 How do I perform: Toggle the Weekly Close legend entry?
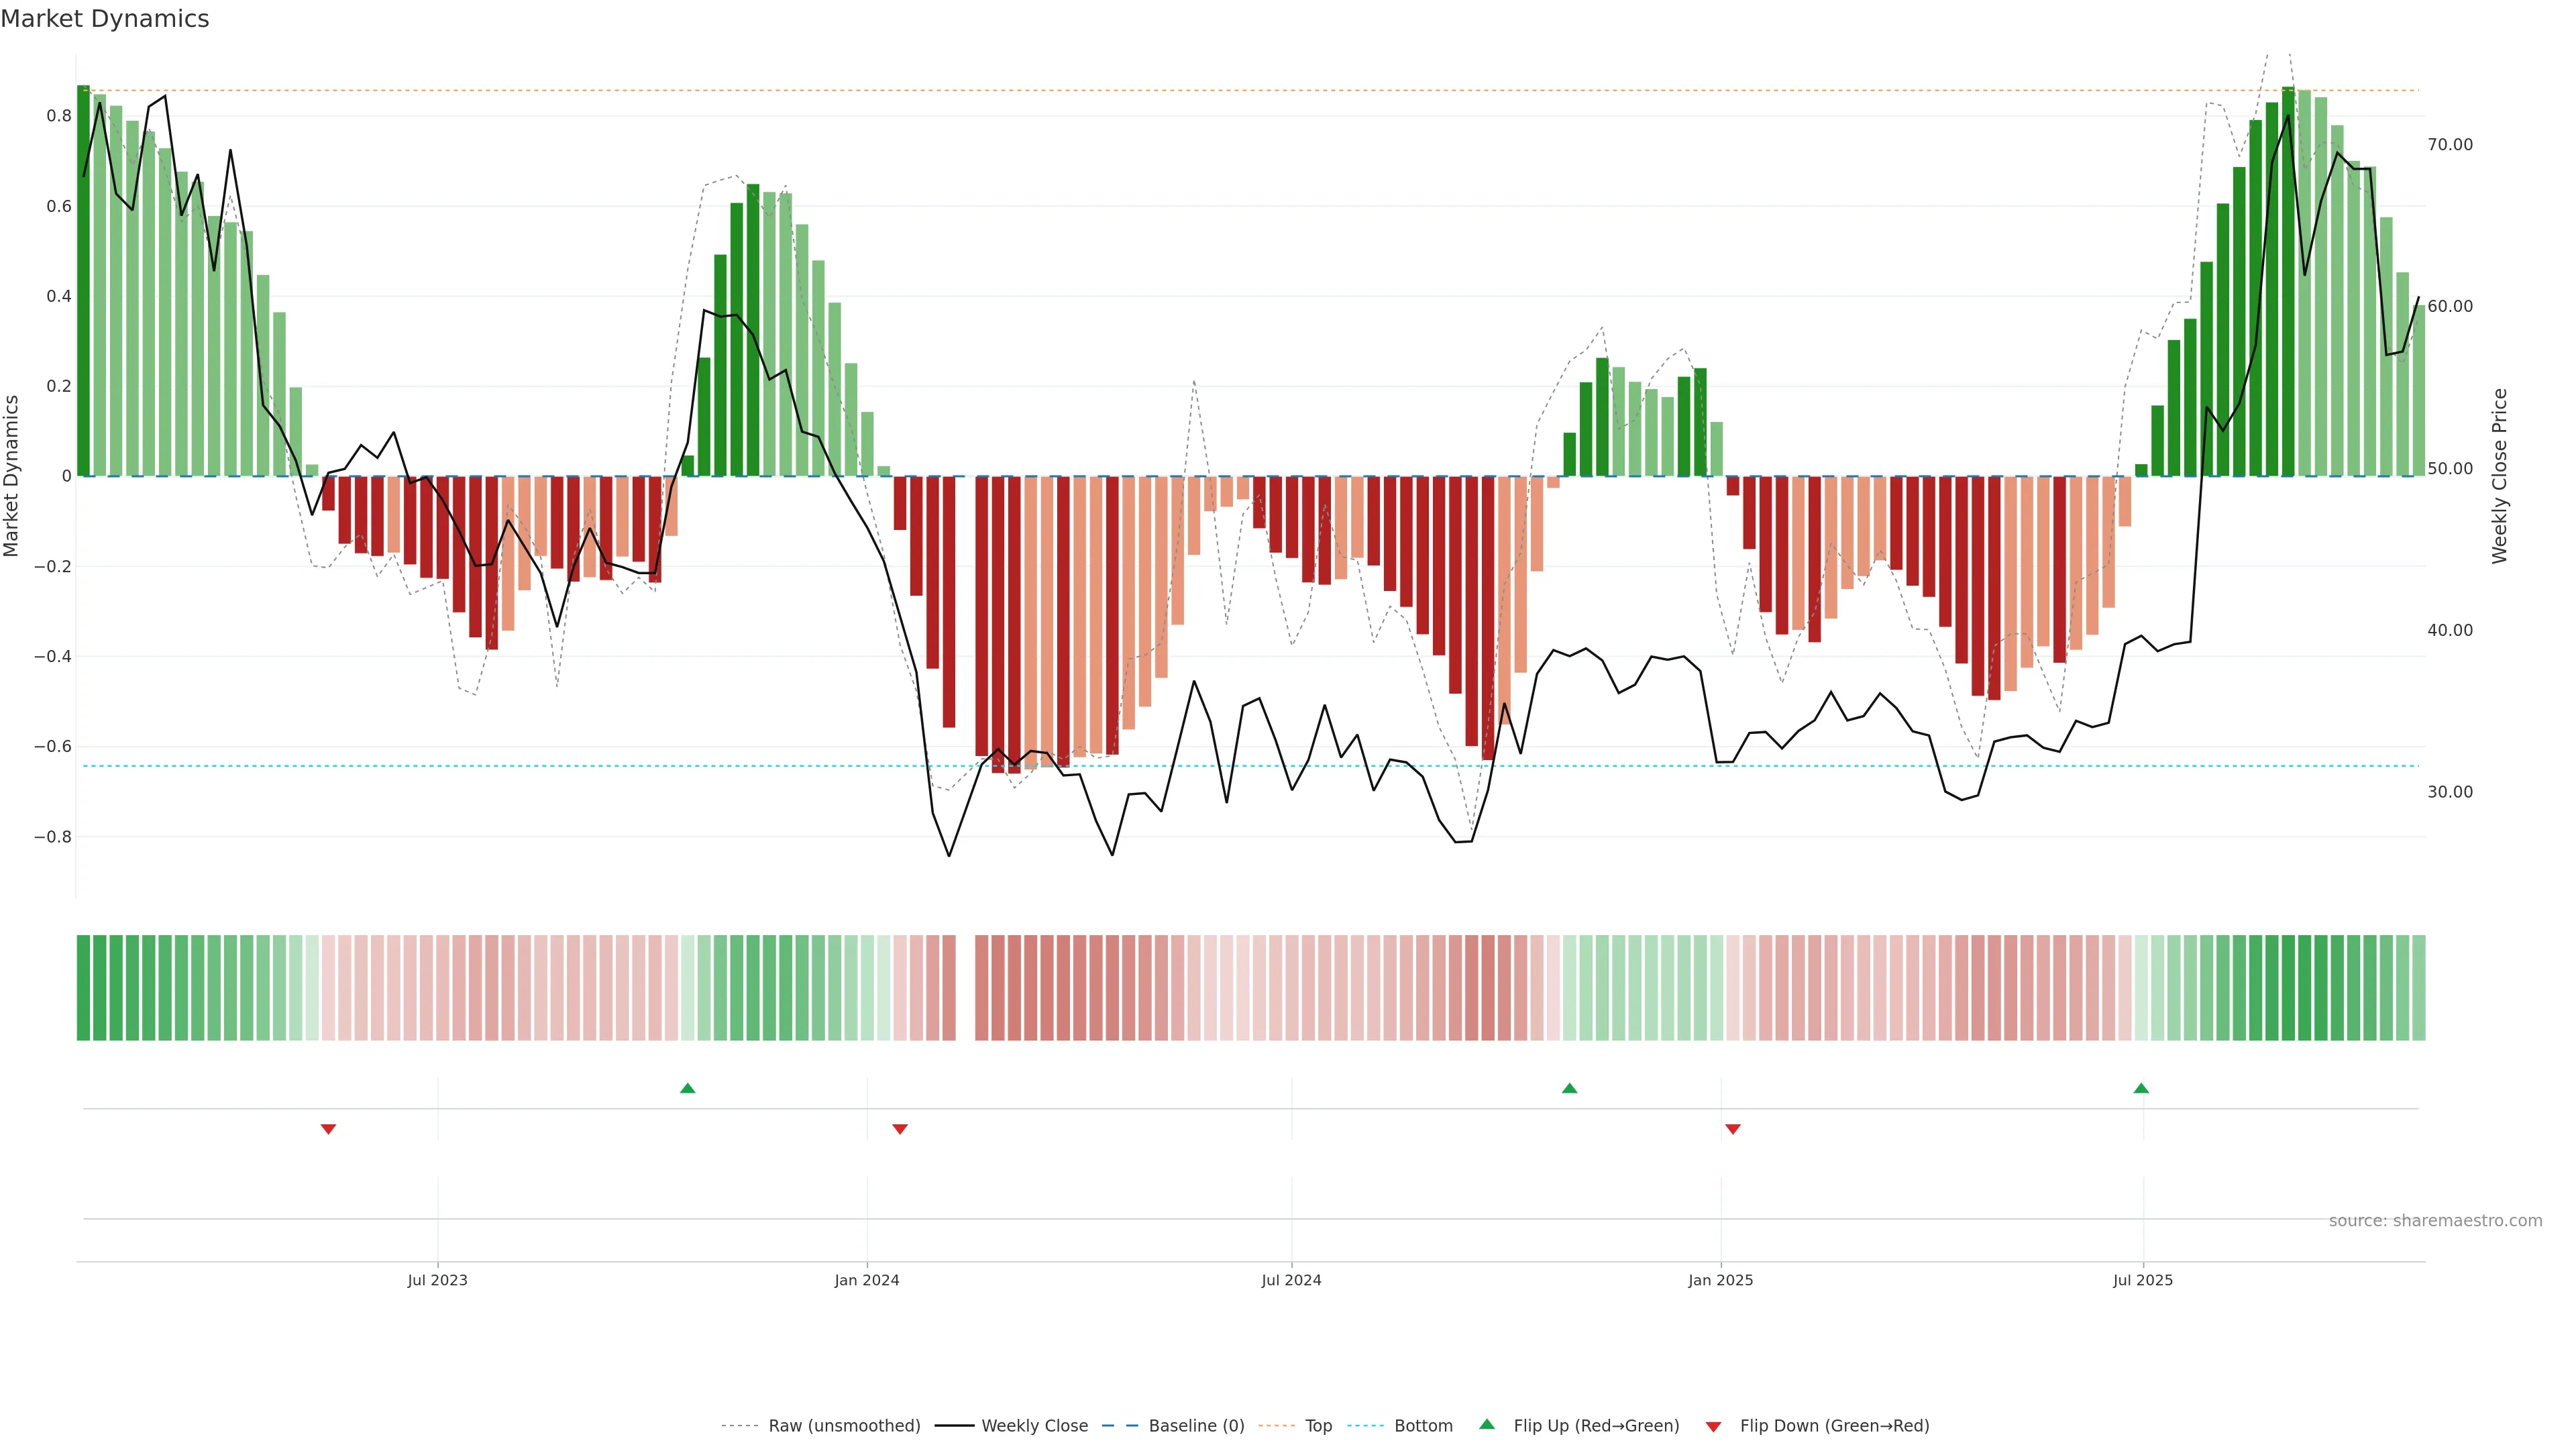tap(1034, 1426)
